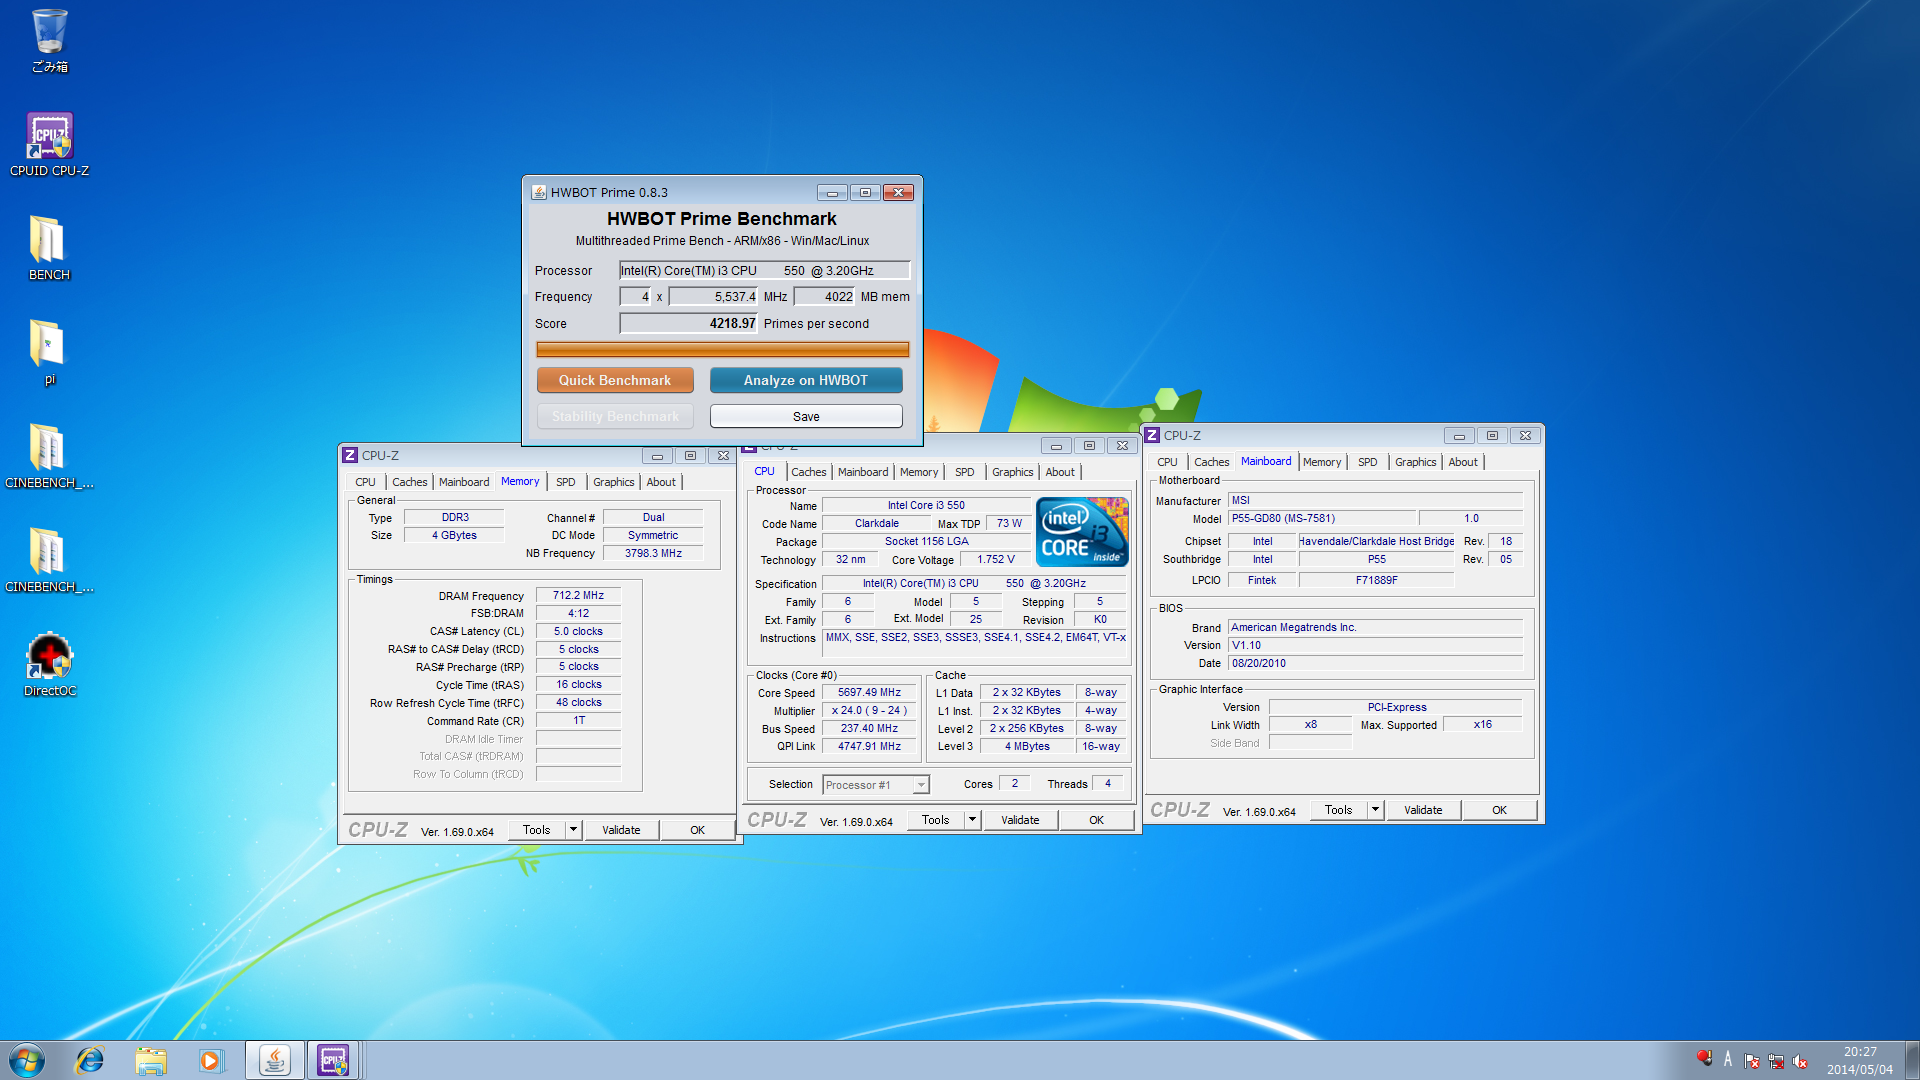Open the Windows Start menu
The height and width of the screenshot is (1080, 1920).
pyautogui.click(x=27, y=1060)
